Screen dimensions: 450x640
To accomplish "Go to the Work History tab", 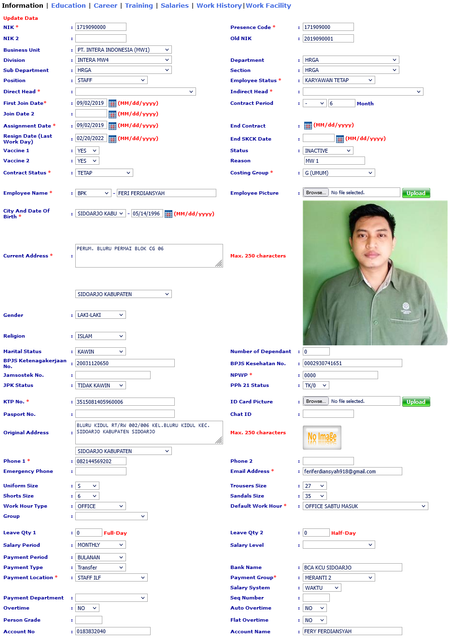I will click(x=219, y=6).
